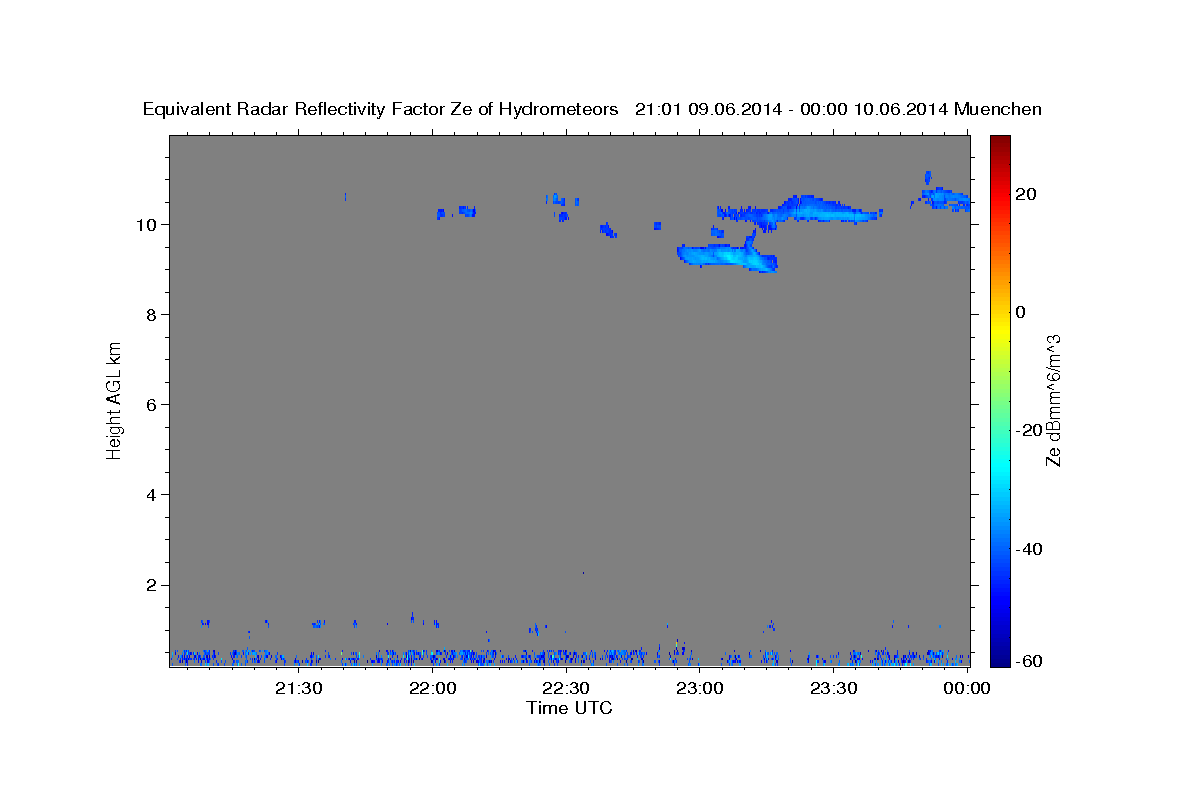The height and width of the screenshot is (800, 1200).
Task: Click the 23:00 time tick label
Action: click(700, 688)
